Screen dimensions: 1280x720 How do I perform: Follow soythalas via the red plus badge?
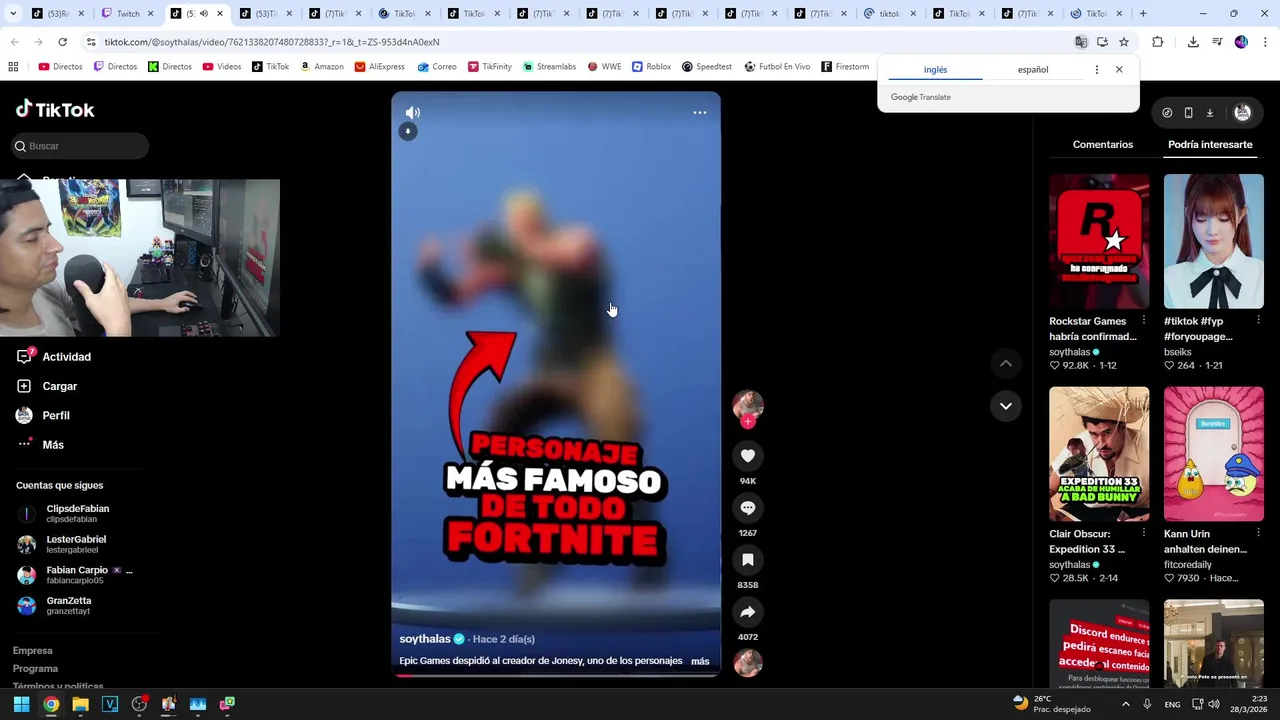click(747, 422)
